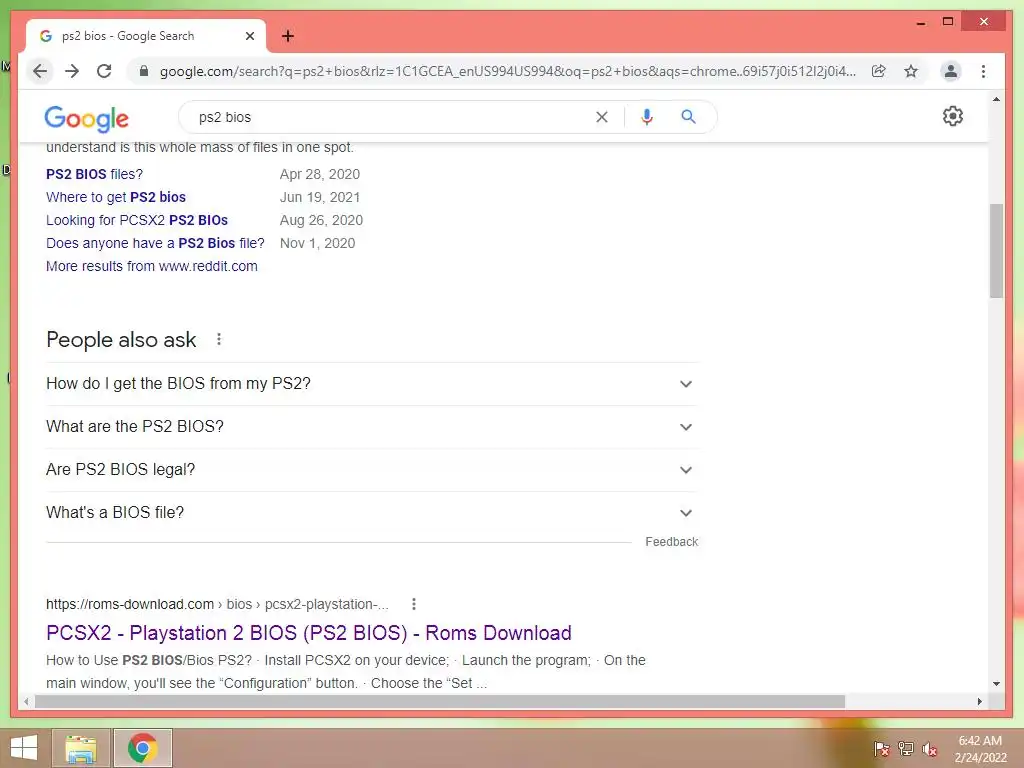This screenshot has width=1024, height=768.
Task: Go to the Google logo homepage
Action: (x=86, y=118)
